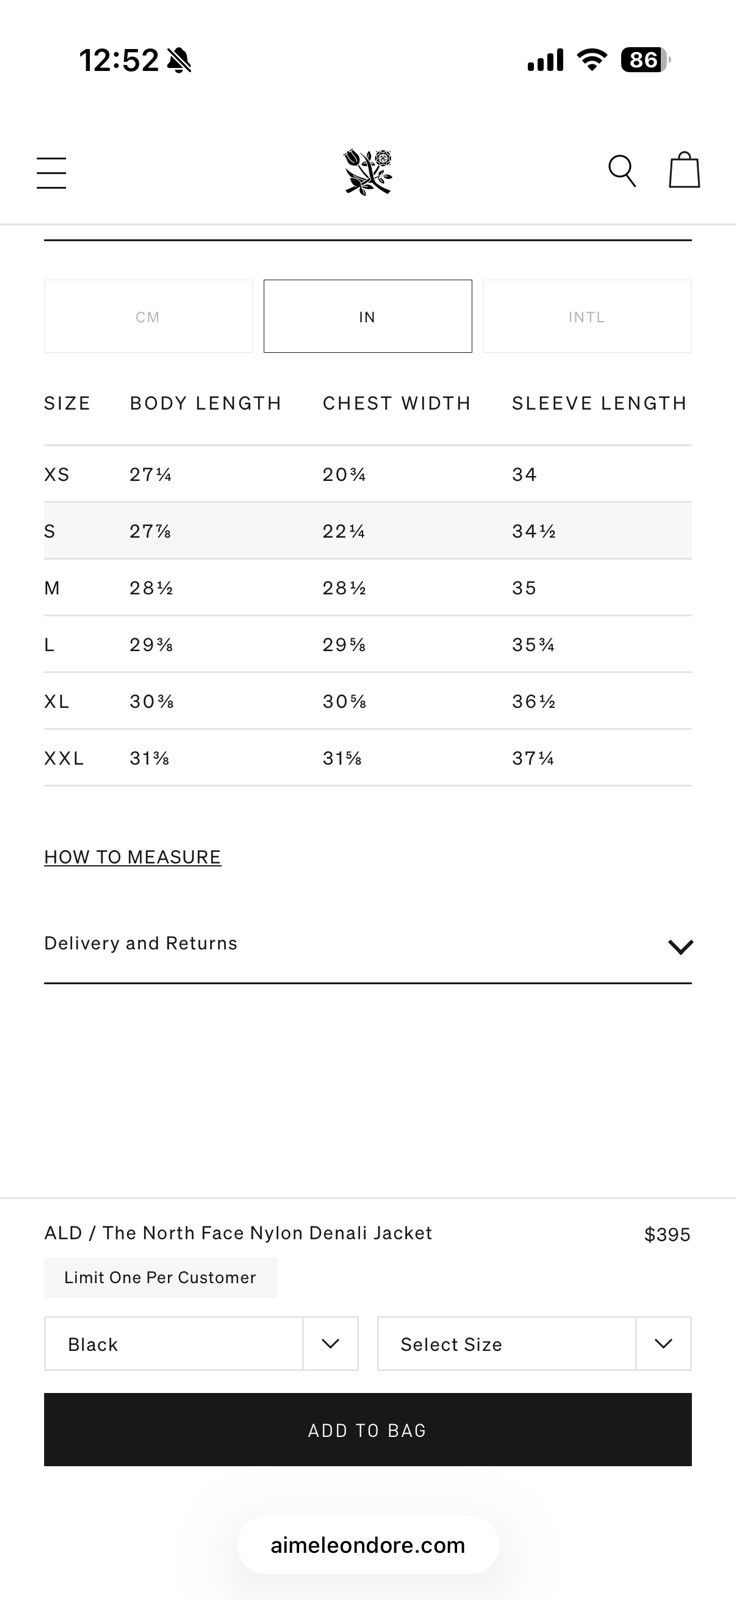Viewport: 736px width, 1600px height.
Task: Click the ADD TO BAG button
Action: [x=368, y=1430]
